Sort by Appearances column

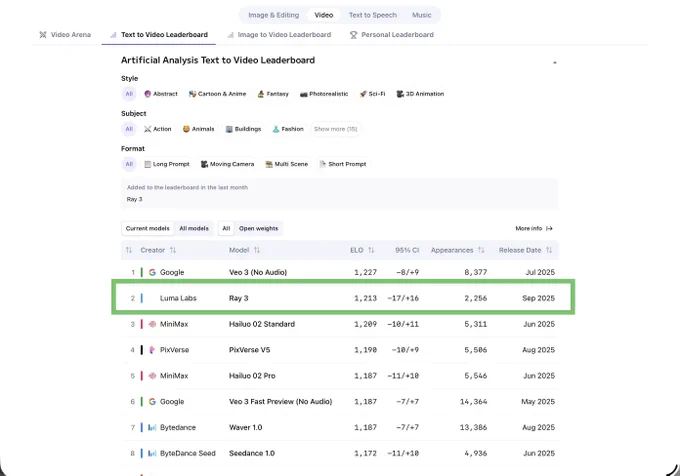click(458, 250)
